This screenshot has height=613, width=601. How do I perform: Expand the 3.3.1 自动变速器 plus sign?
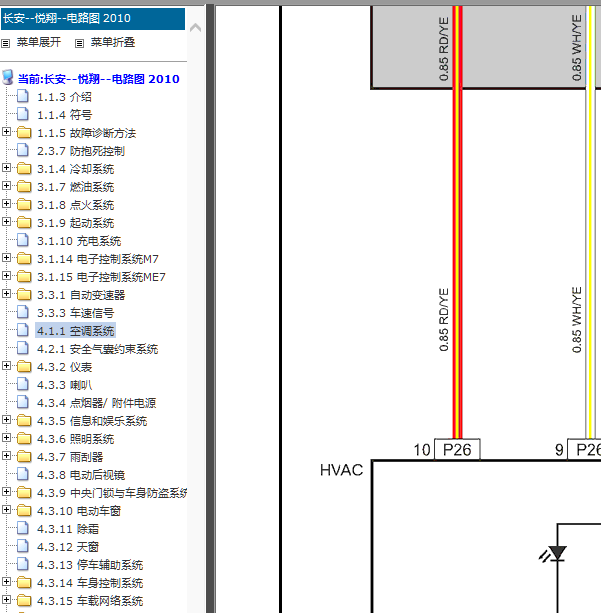click(8, 295)
